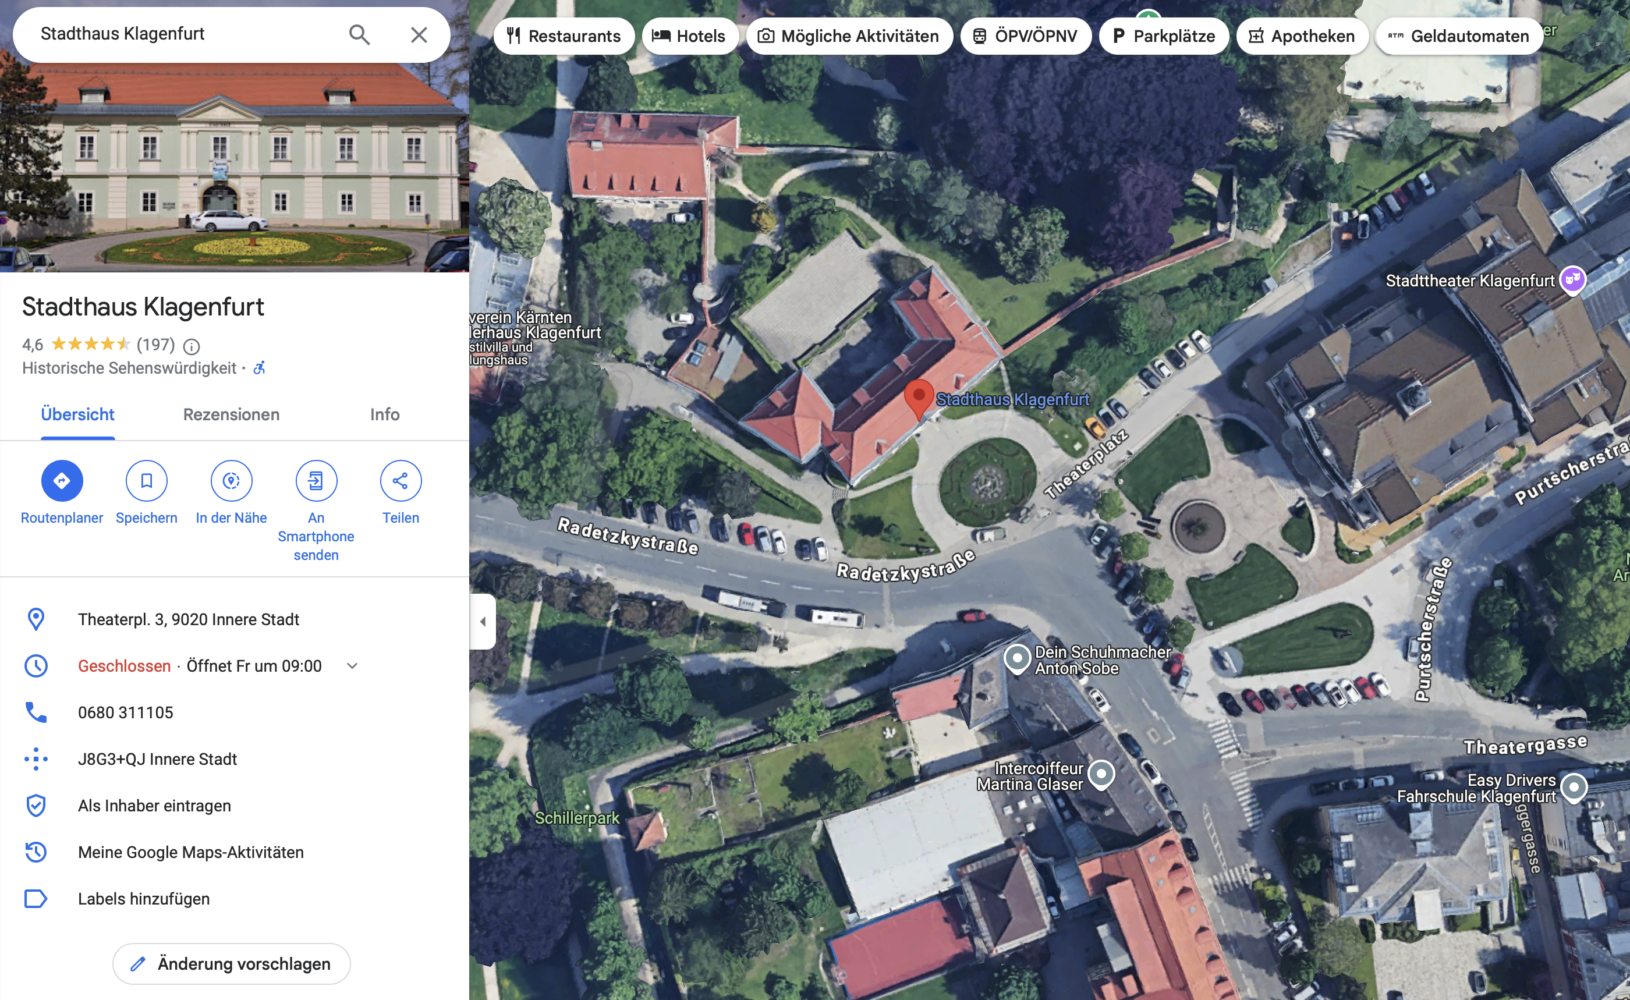Collapse the side panel arrow
The width and height of the screenshot is (1630, 1000).
pyautogui.click(x=483, y=621)
